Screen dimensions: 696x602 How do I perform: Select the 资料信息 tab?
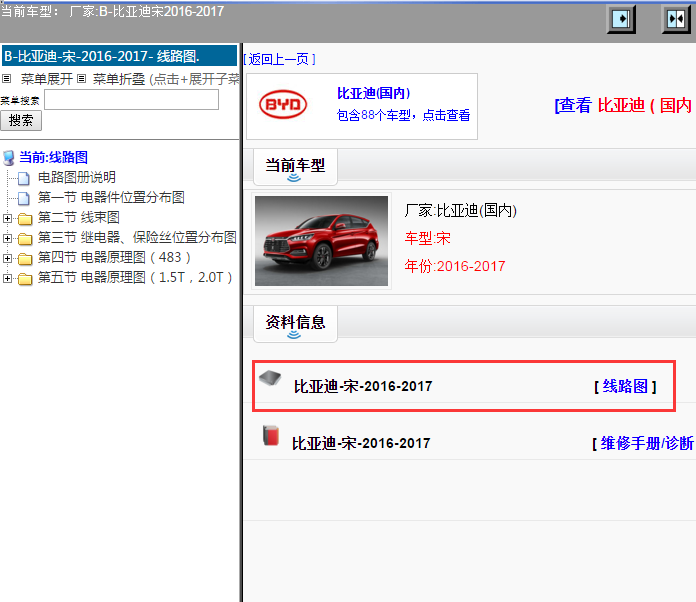(295, 323)
